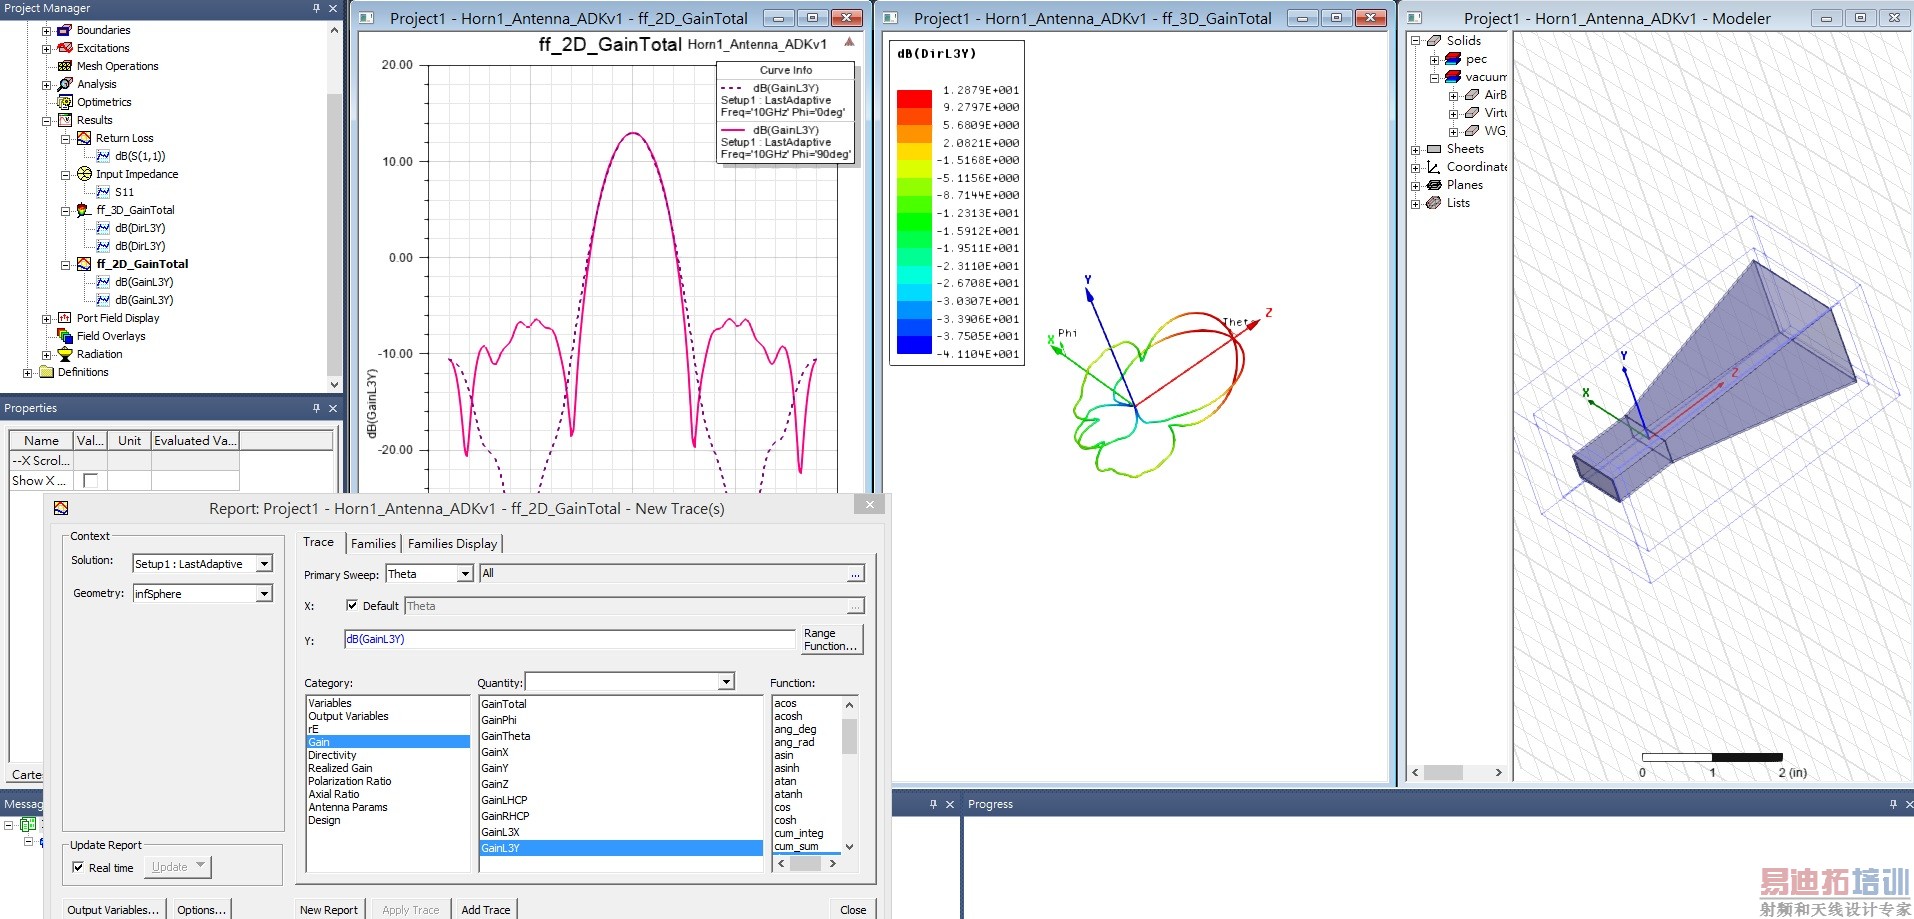The image size is (1914, 919).
Task: Uncheck the Default checkbox for X
Action: [x=352, y=605]
